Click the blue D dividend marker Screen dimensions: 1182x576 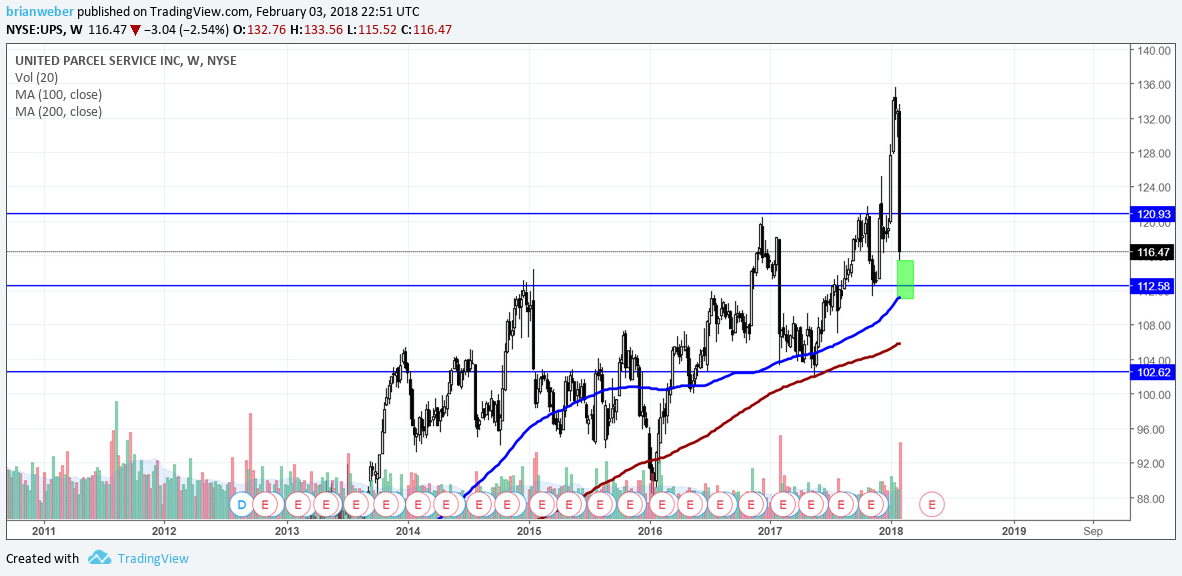pos(242,503)
